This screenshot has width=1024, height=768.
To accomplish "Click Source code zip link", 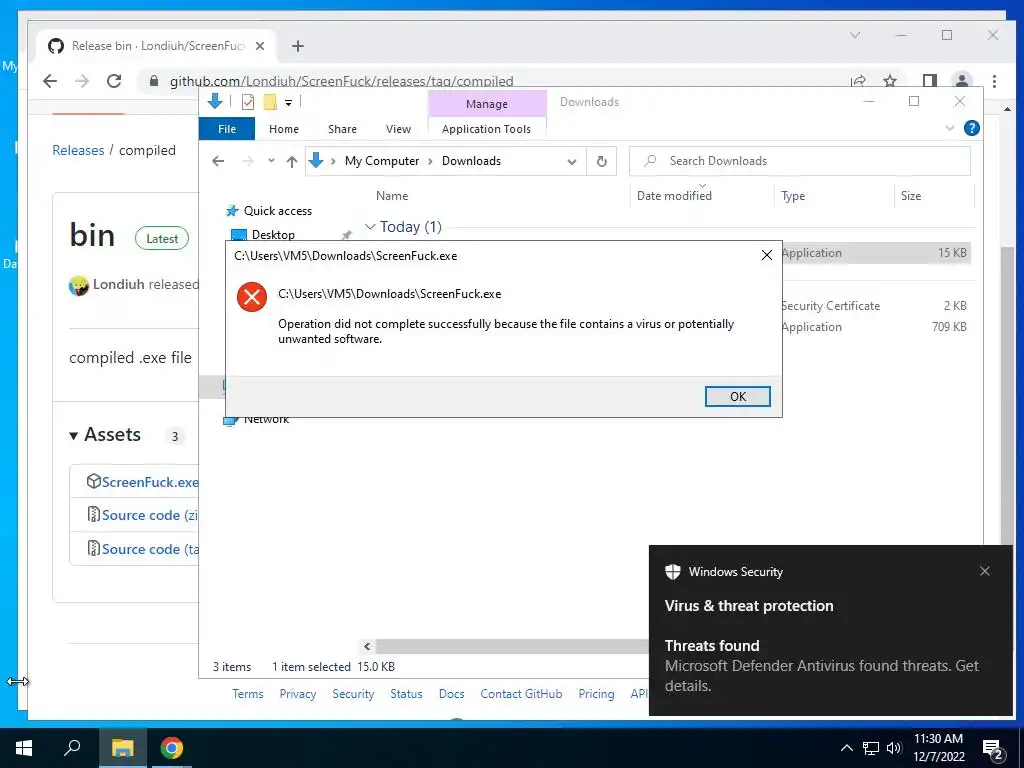I will point(150,515).
